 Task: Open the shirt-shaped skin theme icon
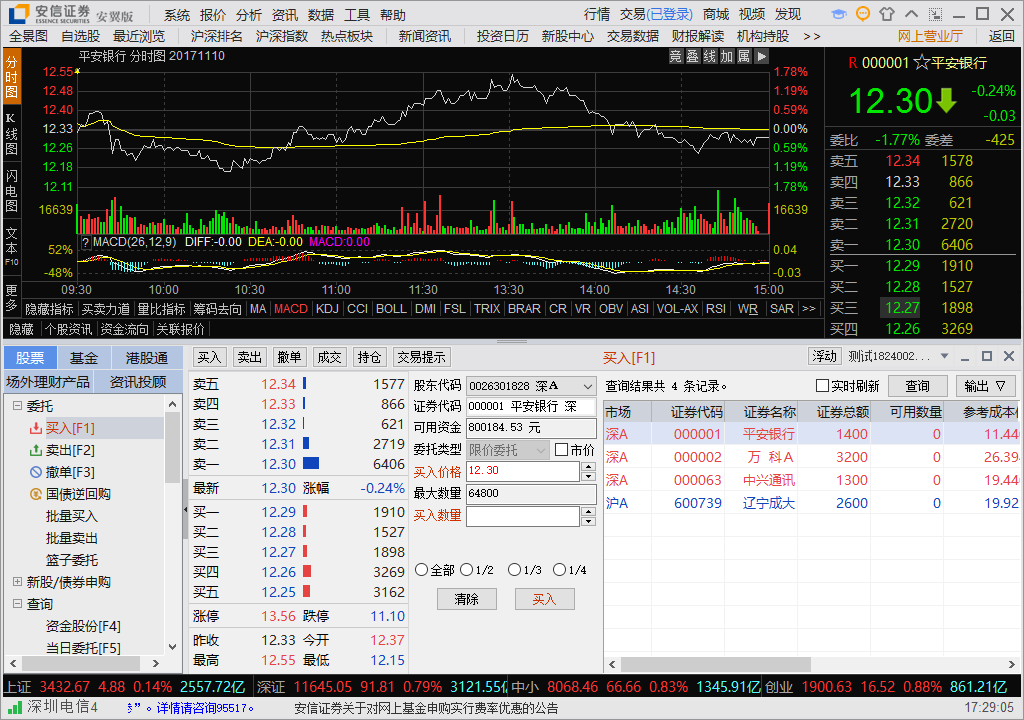887,14
